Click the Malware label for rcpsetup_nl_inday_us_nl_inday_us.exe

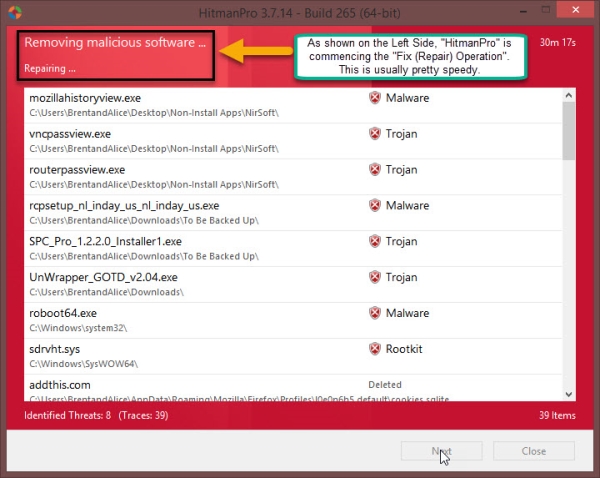point(407,206)
